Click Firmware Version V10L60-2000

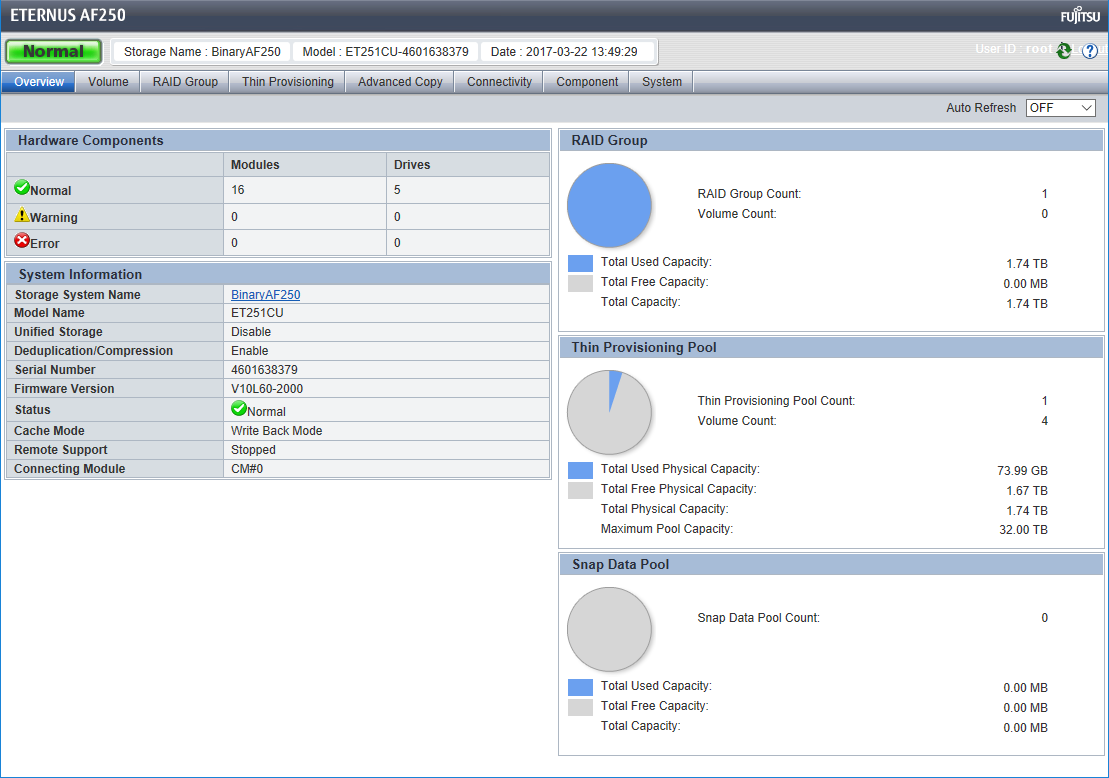coord(267,389)
